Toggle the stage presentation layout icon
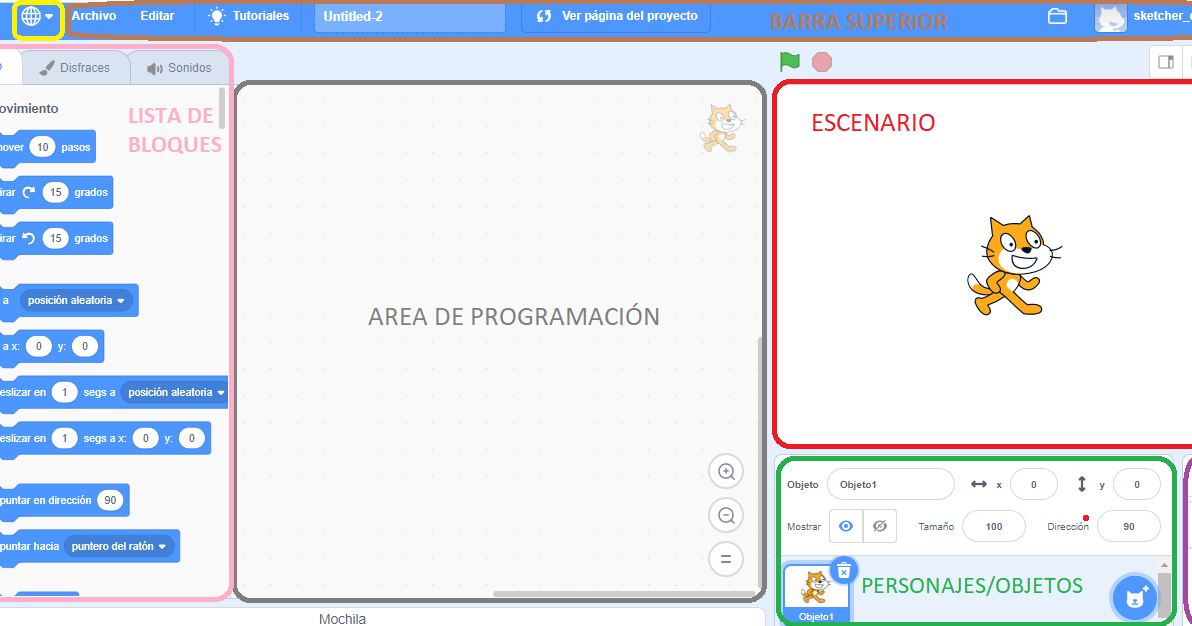 pyautogui.click(x=1166, y=61)
